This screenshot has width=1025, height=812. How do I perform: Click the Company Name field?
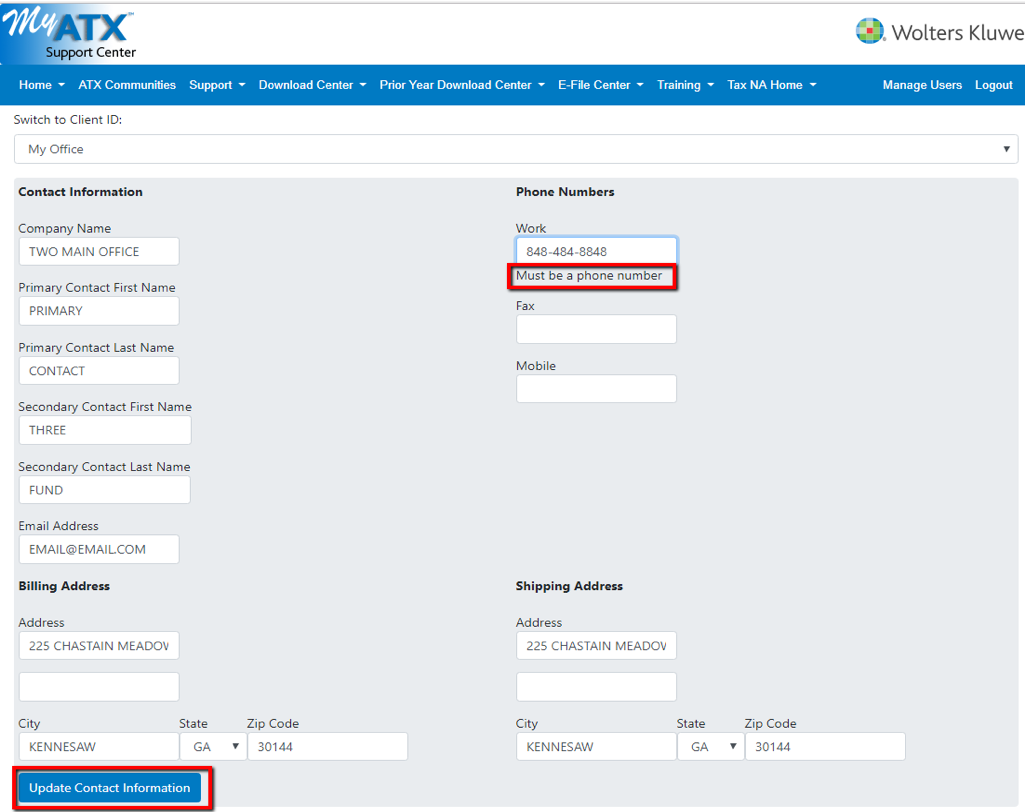point(99,251)
